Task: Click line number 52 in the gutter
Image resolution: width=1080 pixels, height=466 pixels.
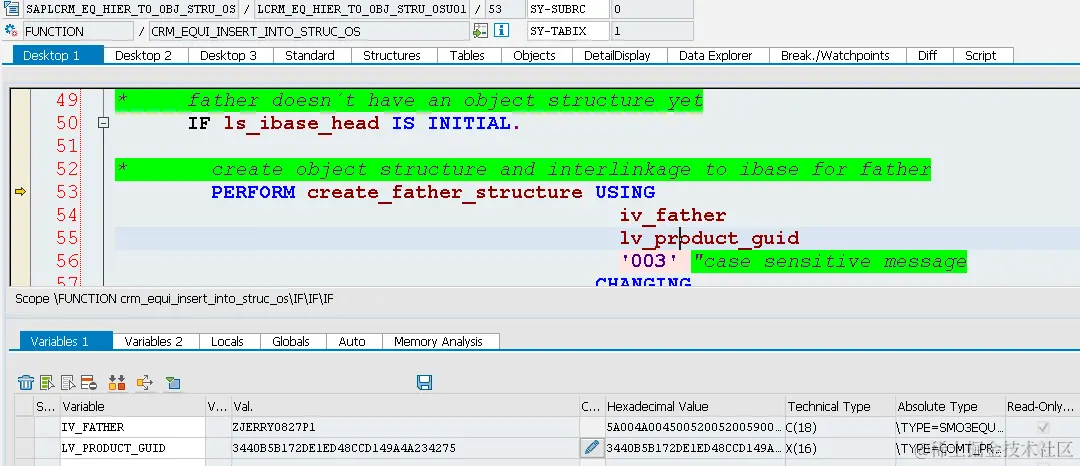Action: [67, 169]
